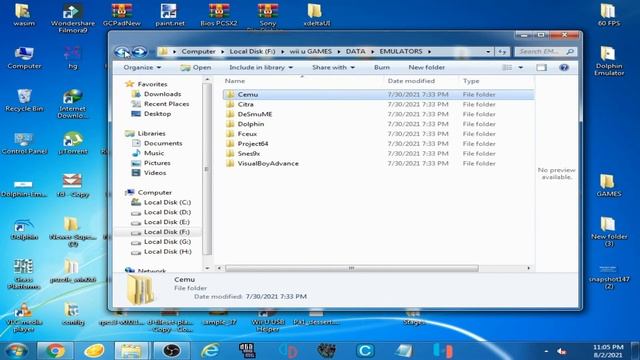Show hidden system tray icons arrow

[546, 351]
